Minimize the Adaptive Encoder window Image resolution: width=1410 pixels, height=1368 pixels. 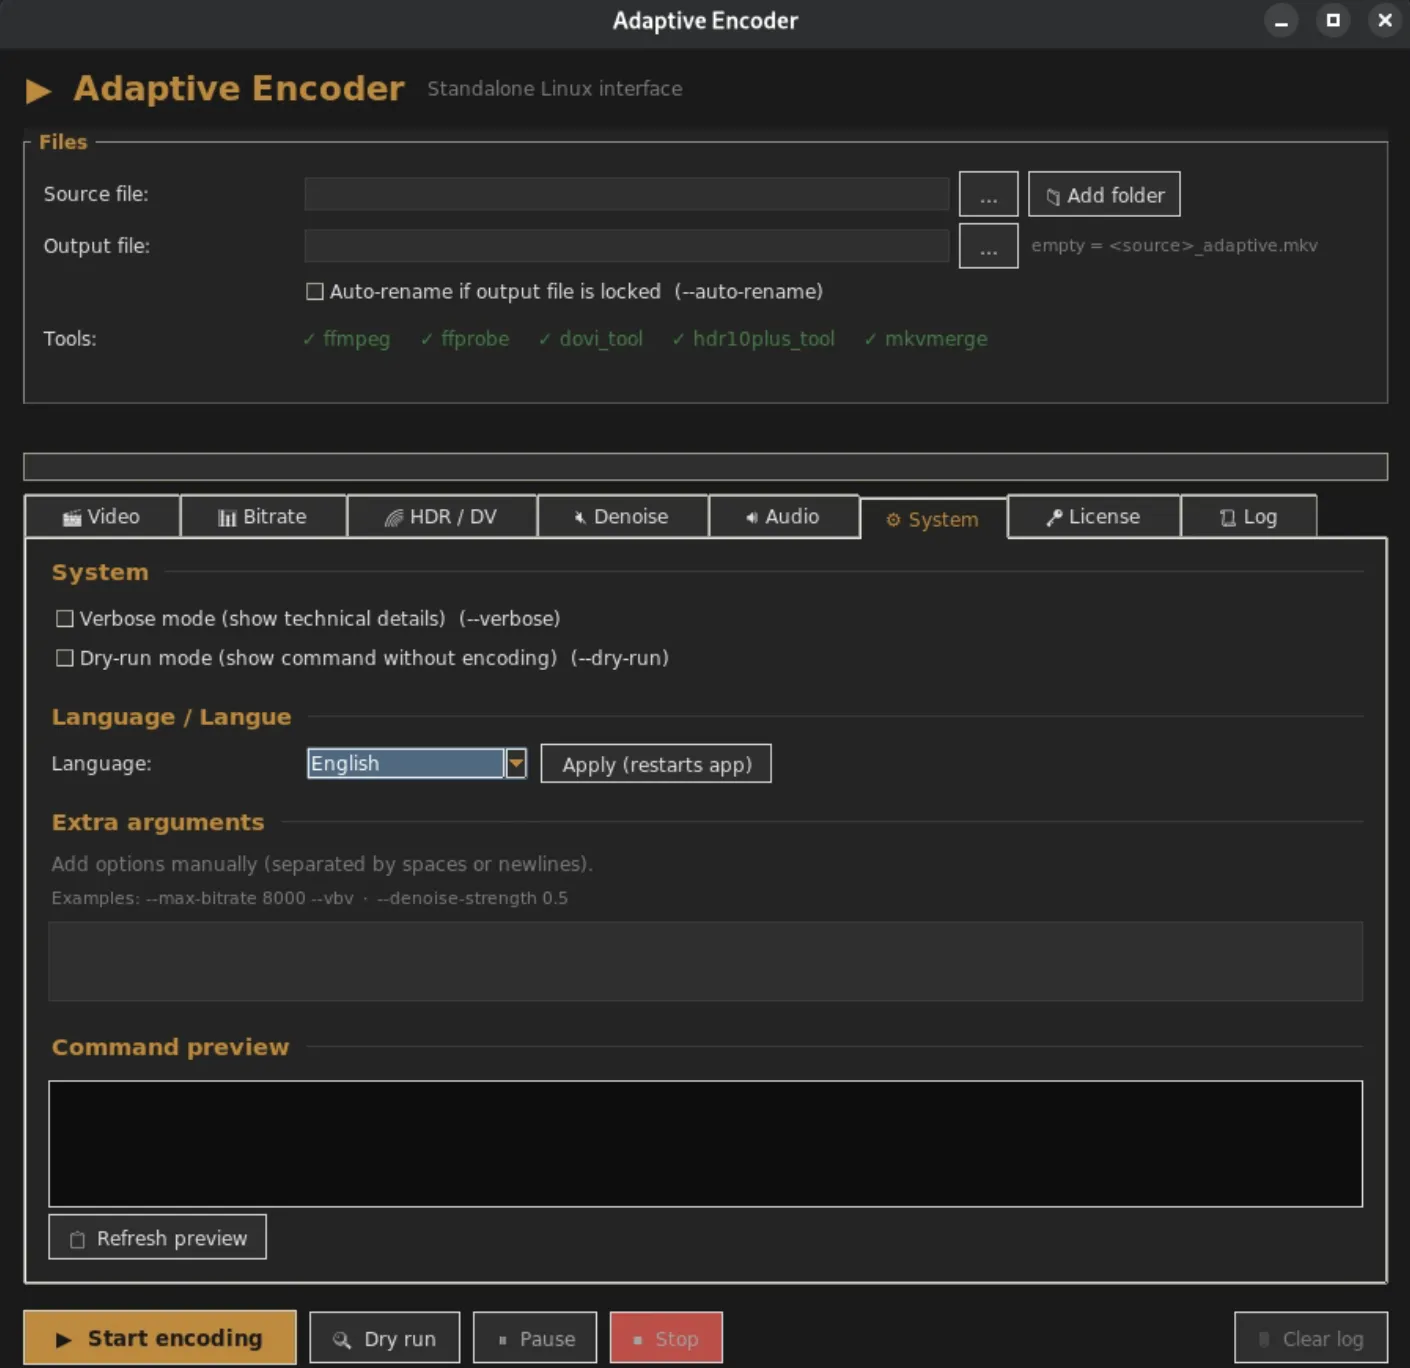[x=1281, y=20]
